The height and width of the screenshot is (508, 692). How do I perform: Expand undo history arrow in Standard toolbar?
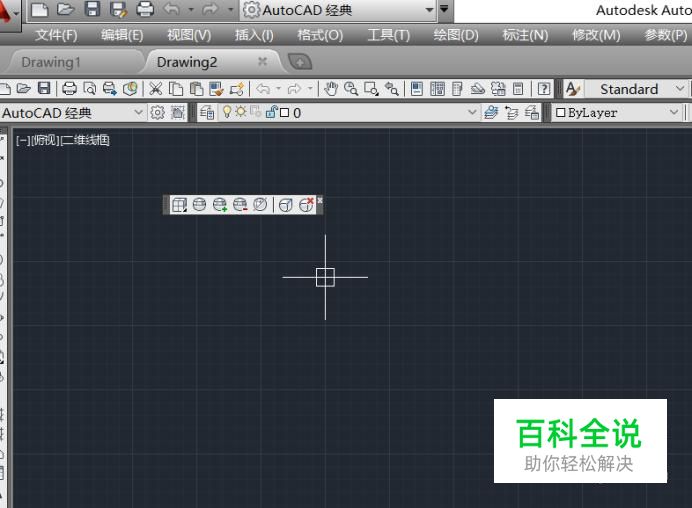point(278,89)
